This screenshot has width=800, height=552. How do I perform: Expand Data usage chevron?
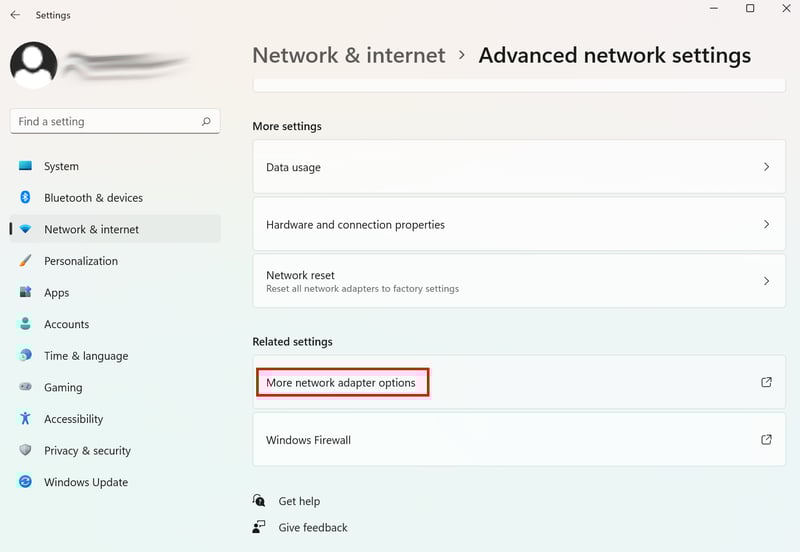tap(766, 167)
